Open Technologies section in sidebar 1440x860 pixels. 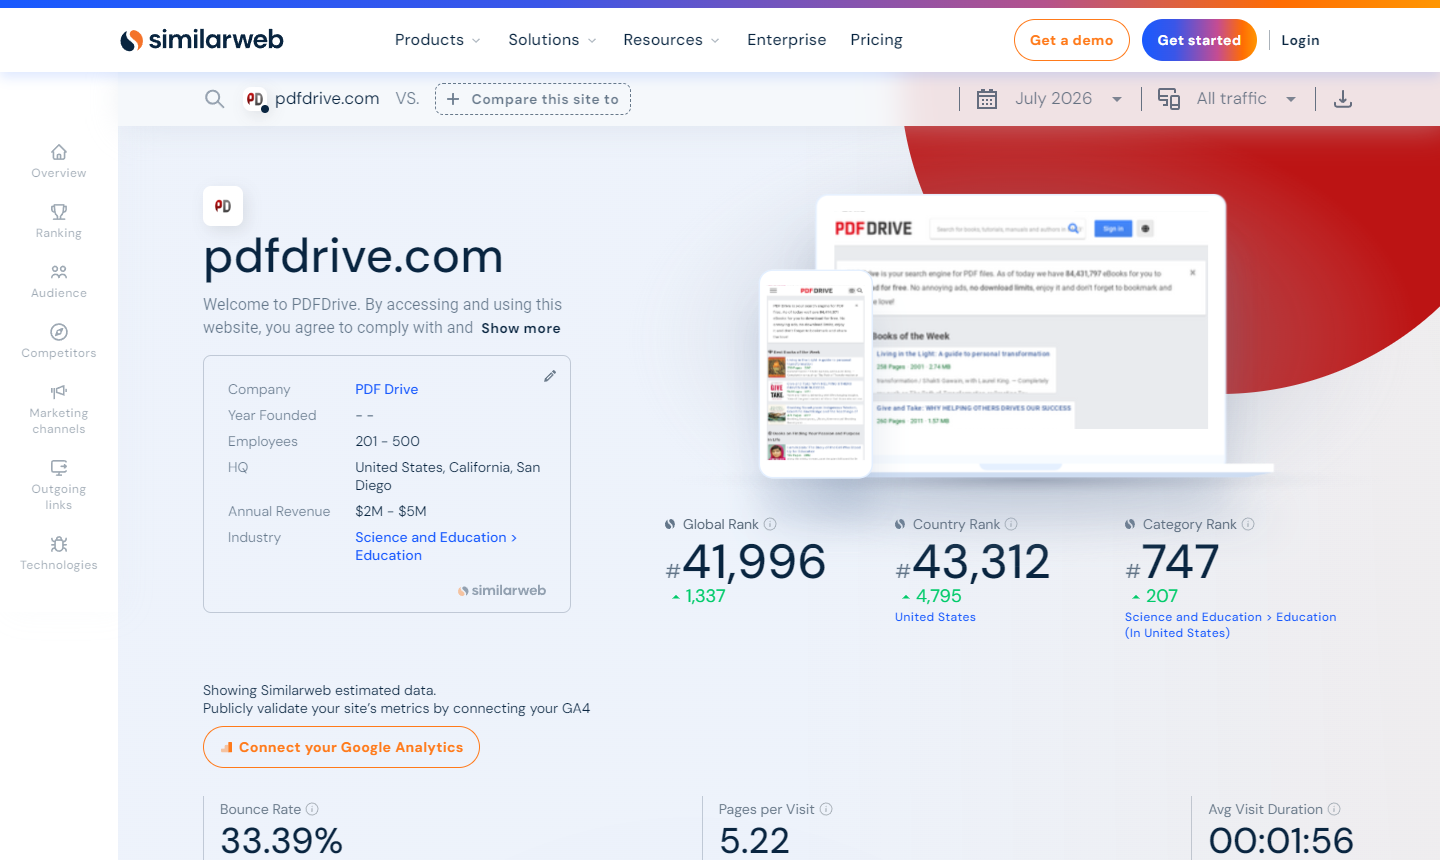tap(59, 553)
